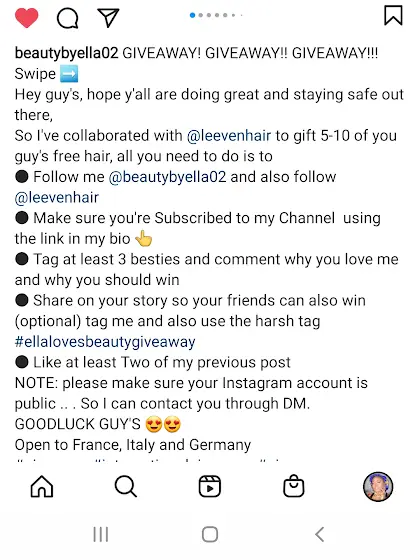This screenshot has width=420, height=560.
Task: Tap the Android home button
Action: click(x=210, y=534)
